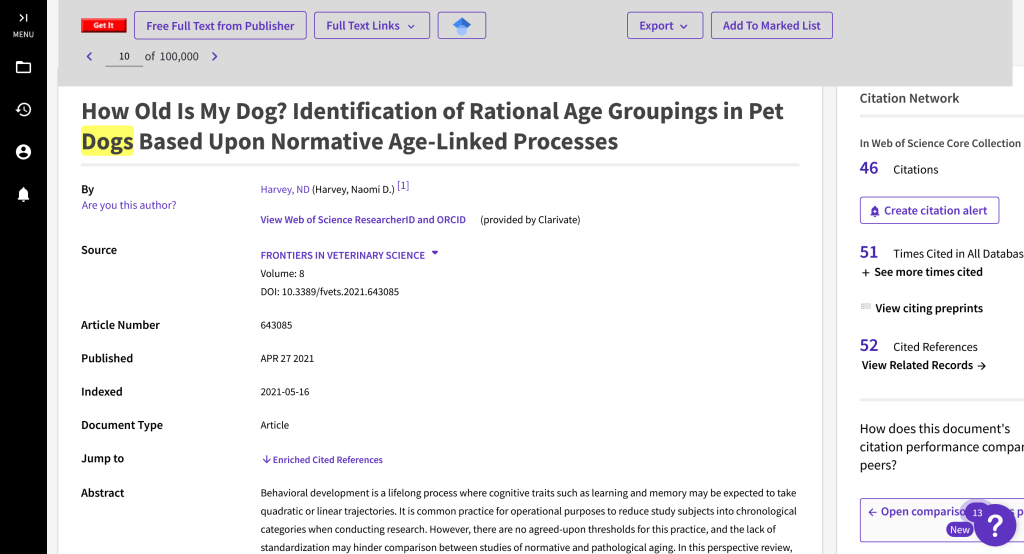Click the Document Type value Article
This screenshot has width=1024, height=554.
tap(274, 425)
